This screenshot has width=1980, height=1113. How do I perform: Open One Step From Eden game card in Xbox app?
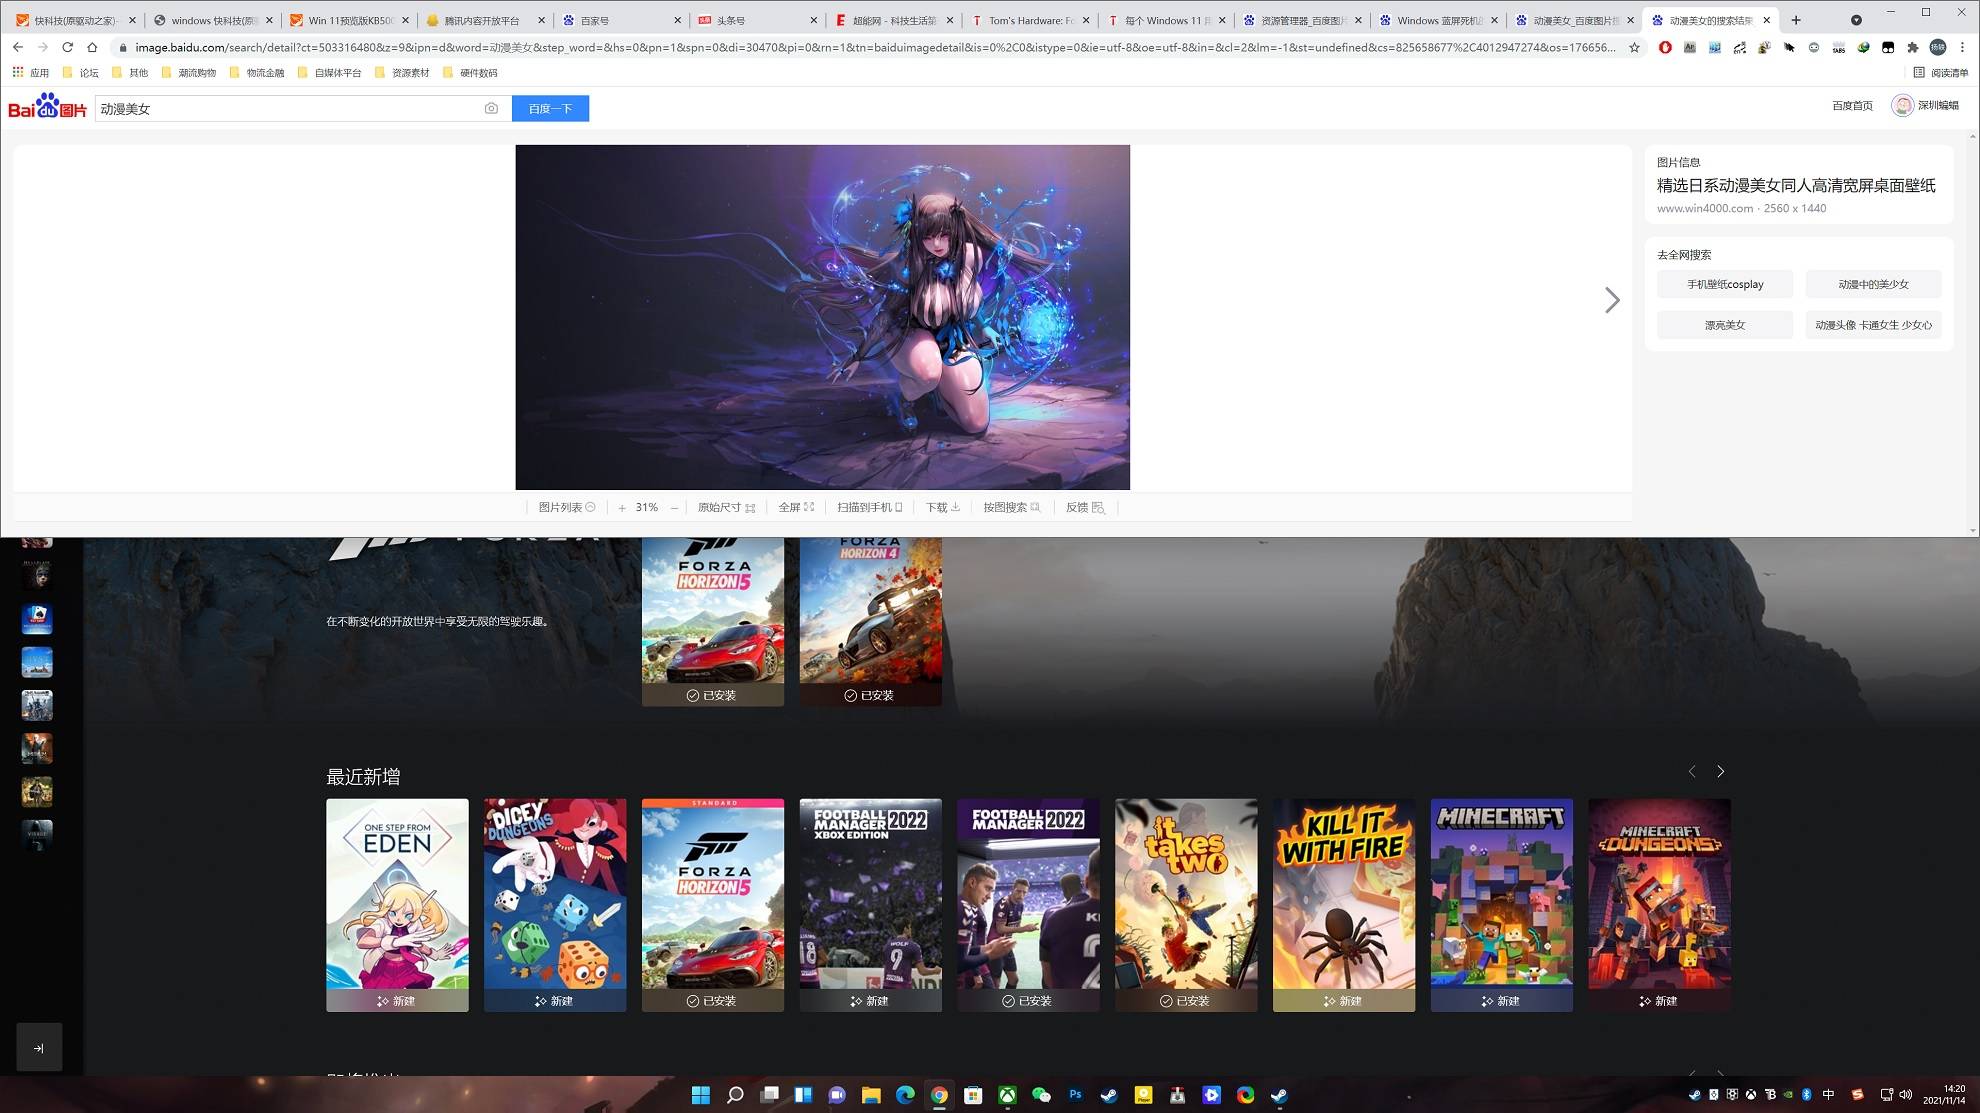(397, 905)
